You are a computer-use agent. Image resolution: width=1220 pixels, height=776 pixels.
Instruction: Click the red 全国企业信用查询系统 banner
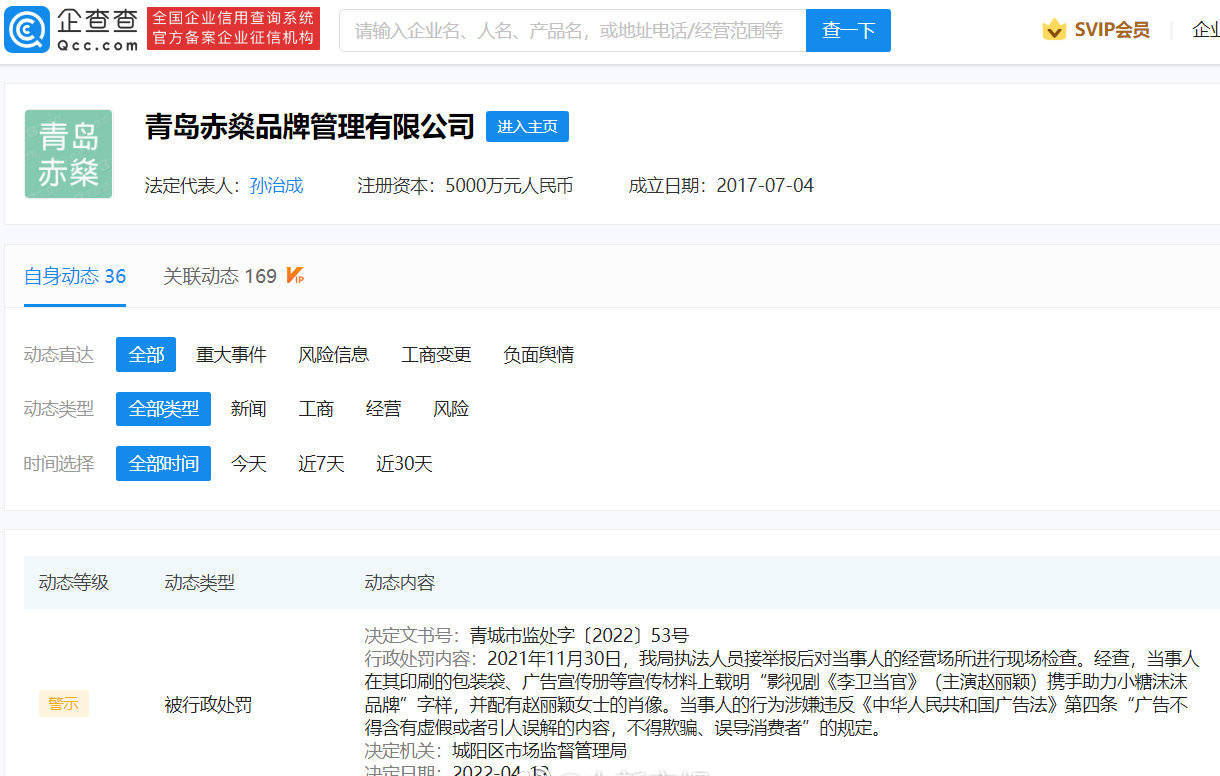[x=233, y=28]
